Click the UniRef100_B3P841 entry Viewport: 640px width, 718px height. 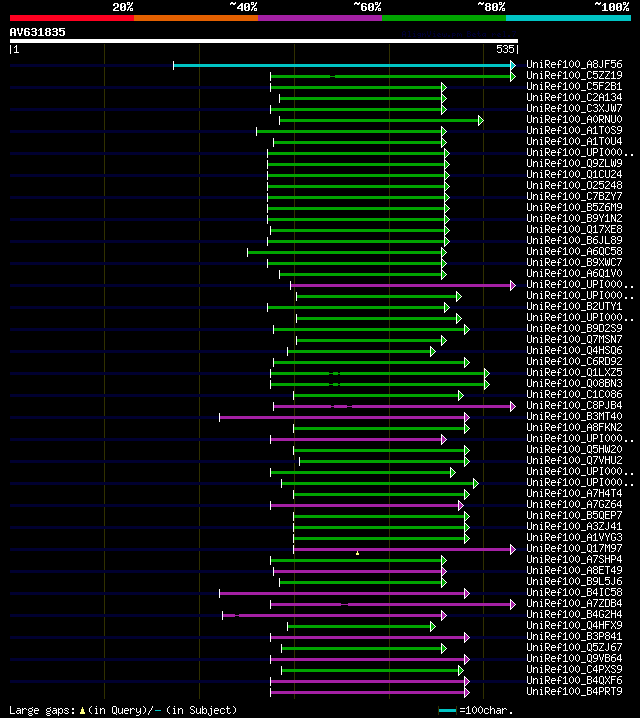pyautogui.click(x=574, y=636)
